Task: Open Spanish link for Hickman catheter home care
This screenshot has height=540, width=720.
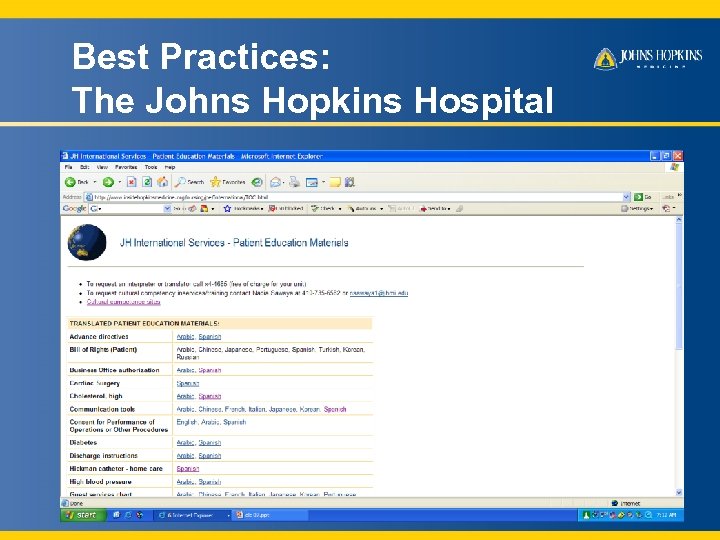Action: pos(188,469)
